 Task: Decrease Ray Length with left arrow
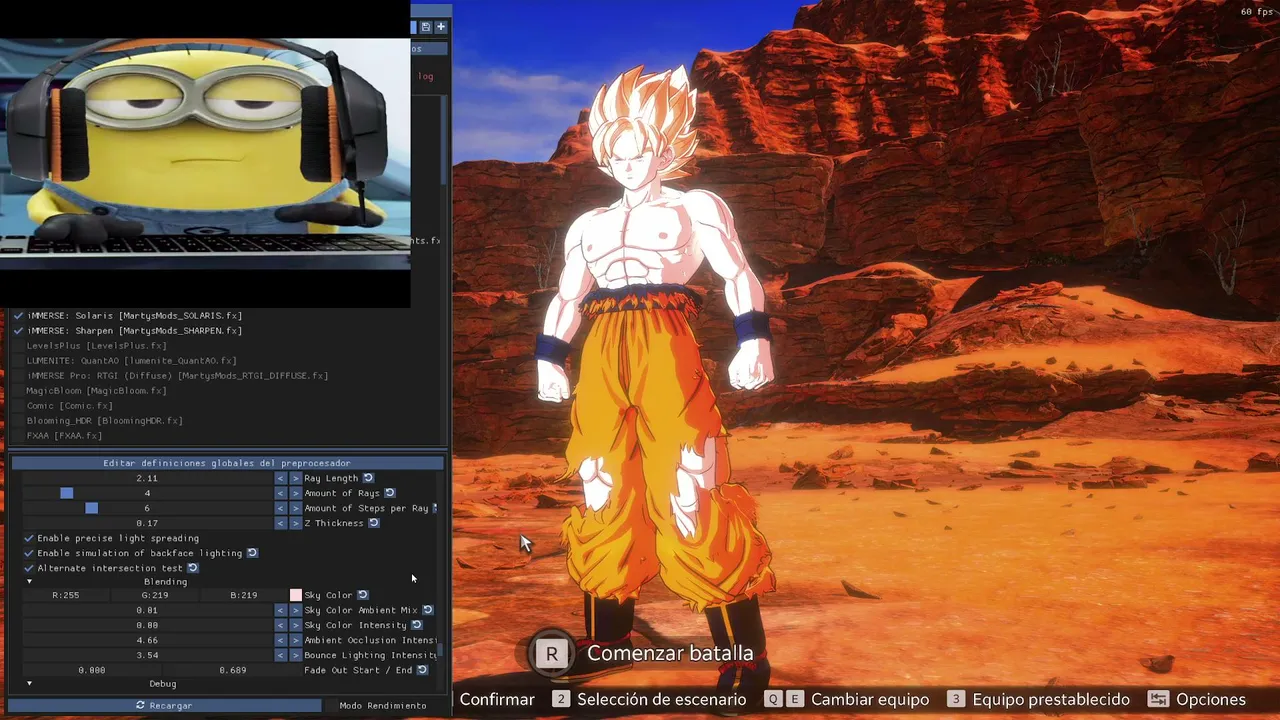coord(281,478)
